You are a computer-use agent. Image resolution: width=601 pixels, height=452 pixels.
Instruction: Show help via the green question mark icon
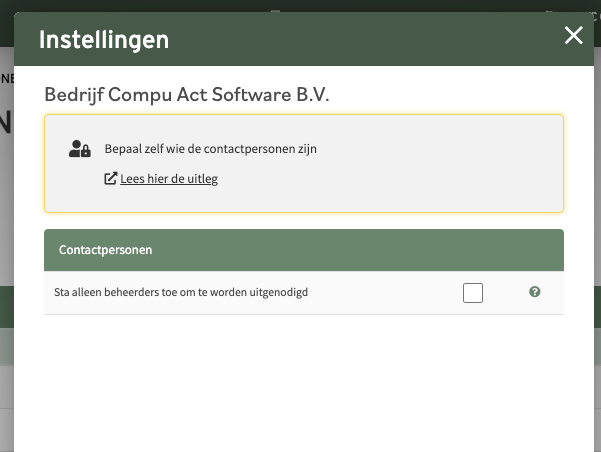(x=535, y=292)
